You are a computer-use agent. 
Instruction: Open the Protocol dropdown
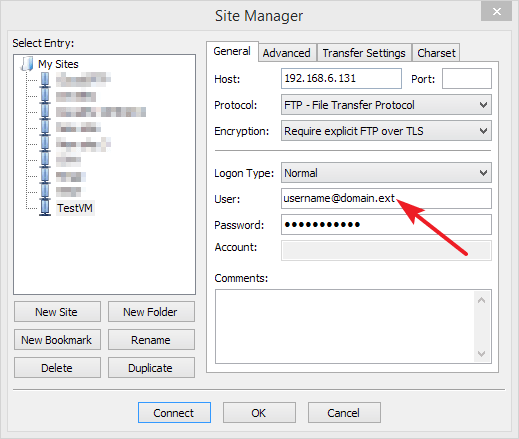pos(386,105)
